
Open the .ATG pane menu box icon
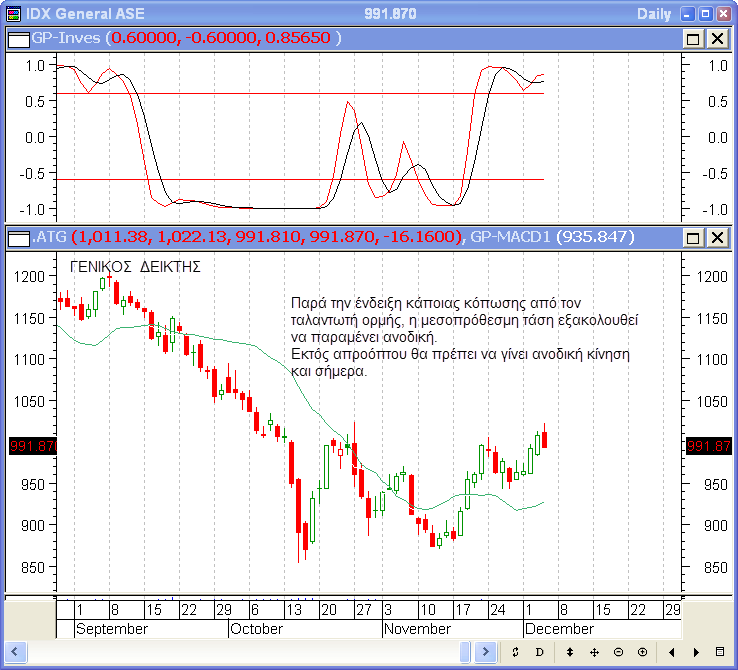click(18, 238)
